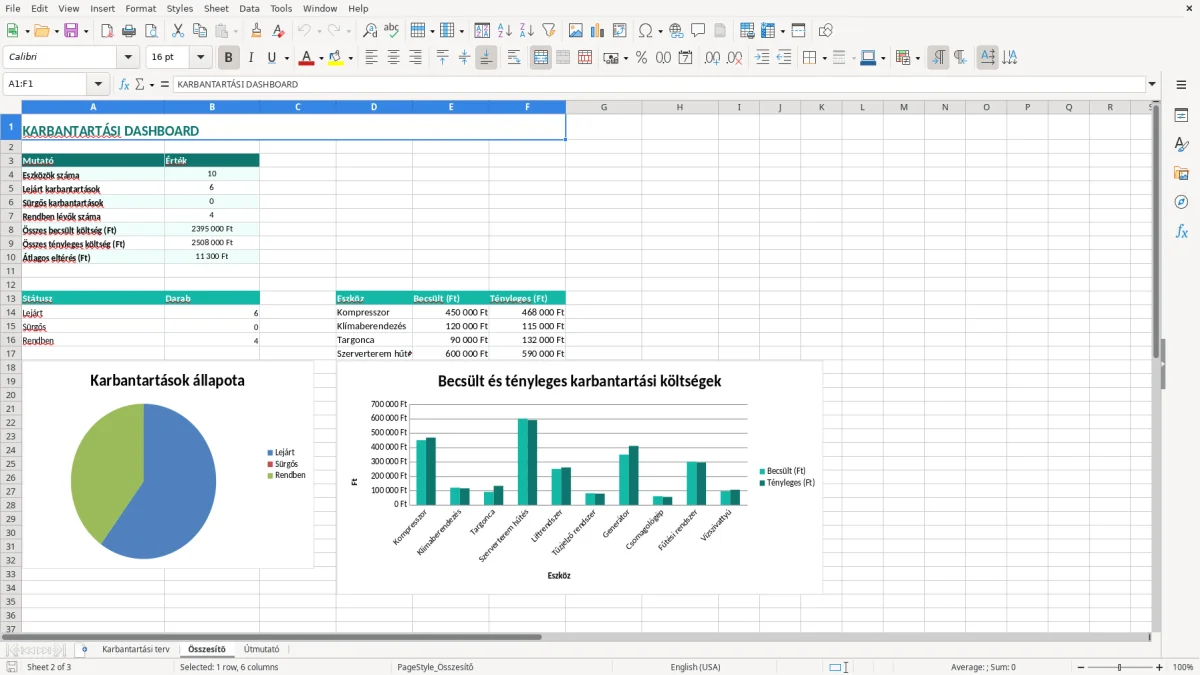The height and width of the screenshot is (675, 1200).
Task: Click the Sort Ascending icon
Action: [504, 31]
